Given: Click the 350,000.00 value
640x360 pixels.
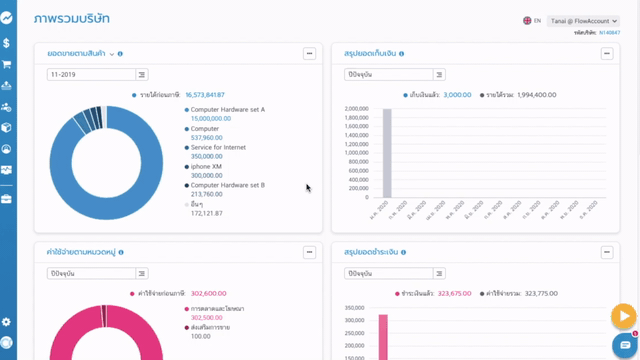Looking at the screenshot, I should (207, 157).
